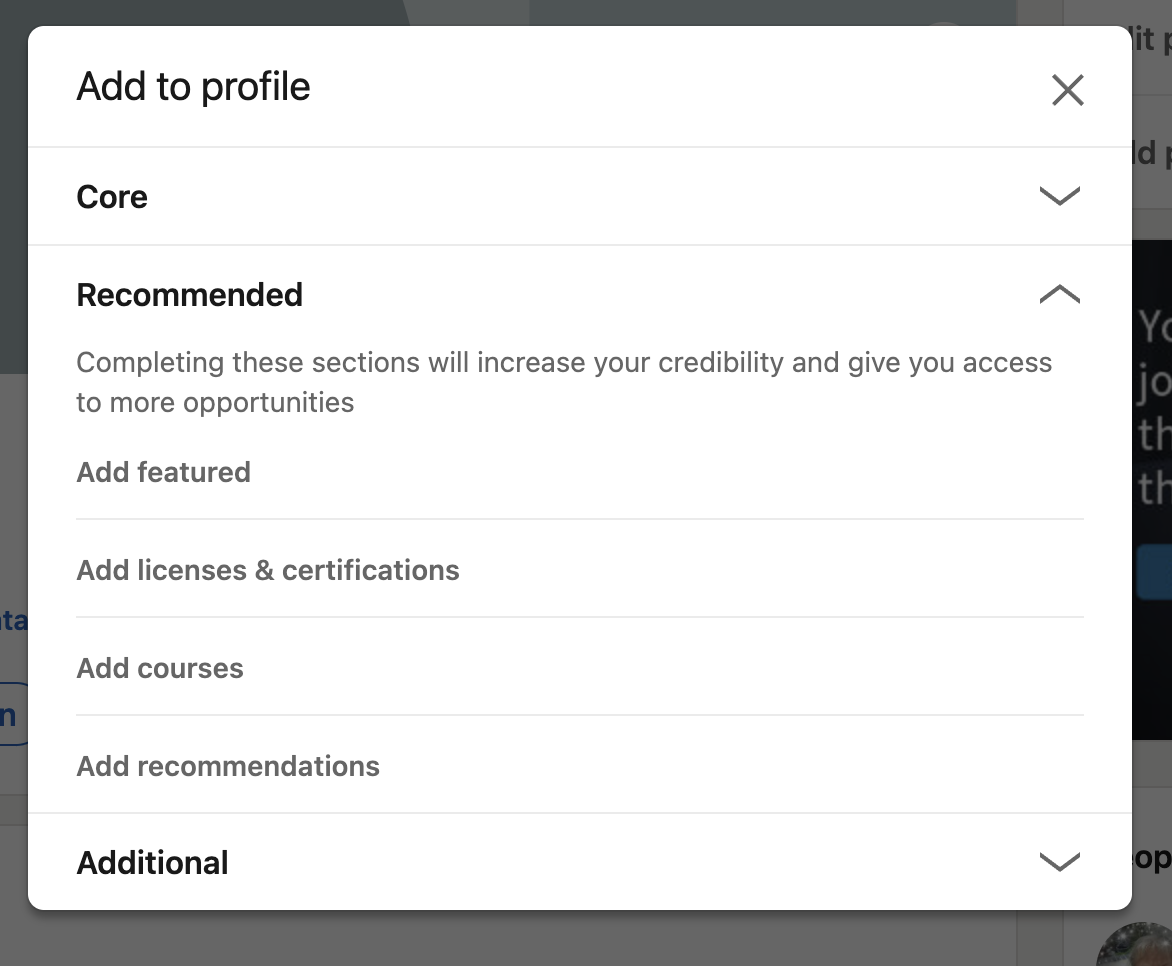The image size is (1172, 966).
Task: Click the partially hidden heading at bottom right
Action: (1152, 858)
